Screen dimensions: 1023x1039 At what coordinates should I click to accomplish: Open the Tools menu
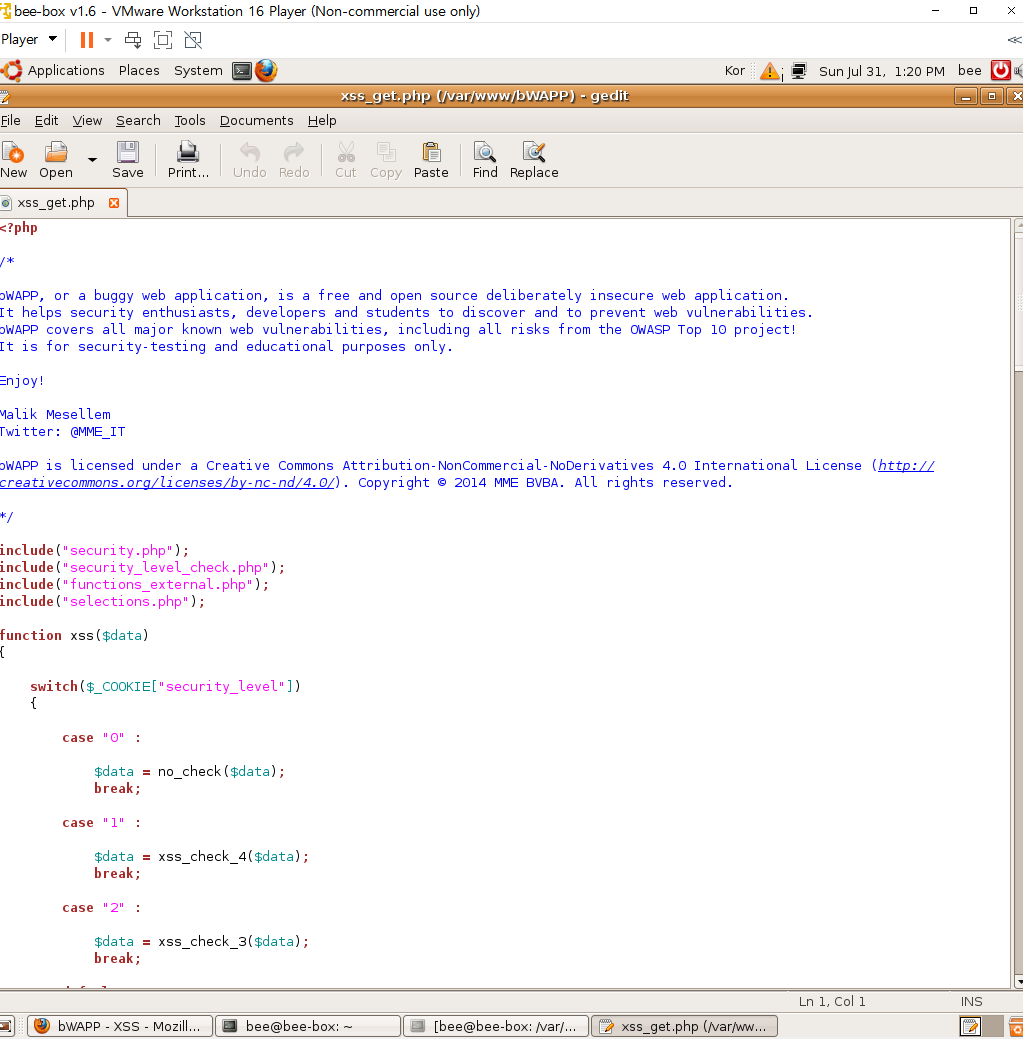(189, 121)
